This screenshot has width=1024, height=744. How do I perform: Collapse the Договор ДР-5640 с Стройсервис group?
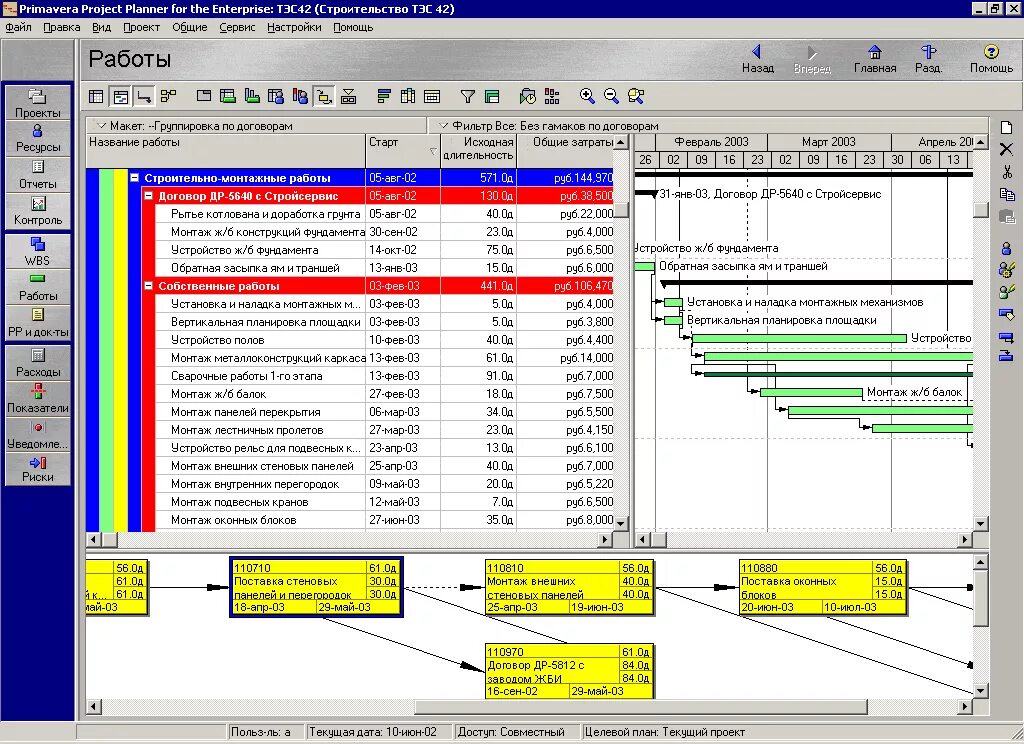[148, 195]
